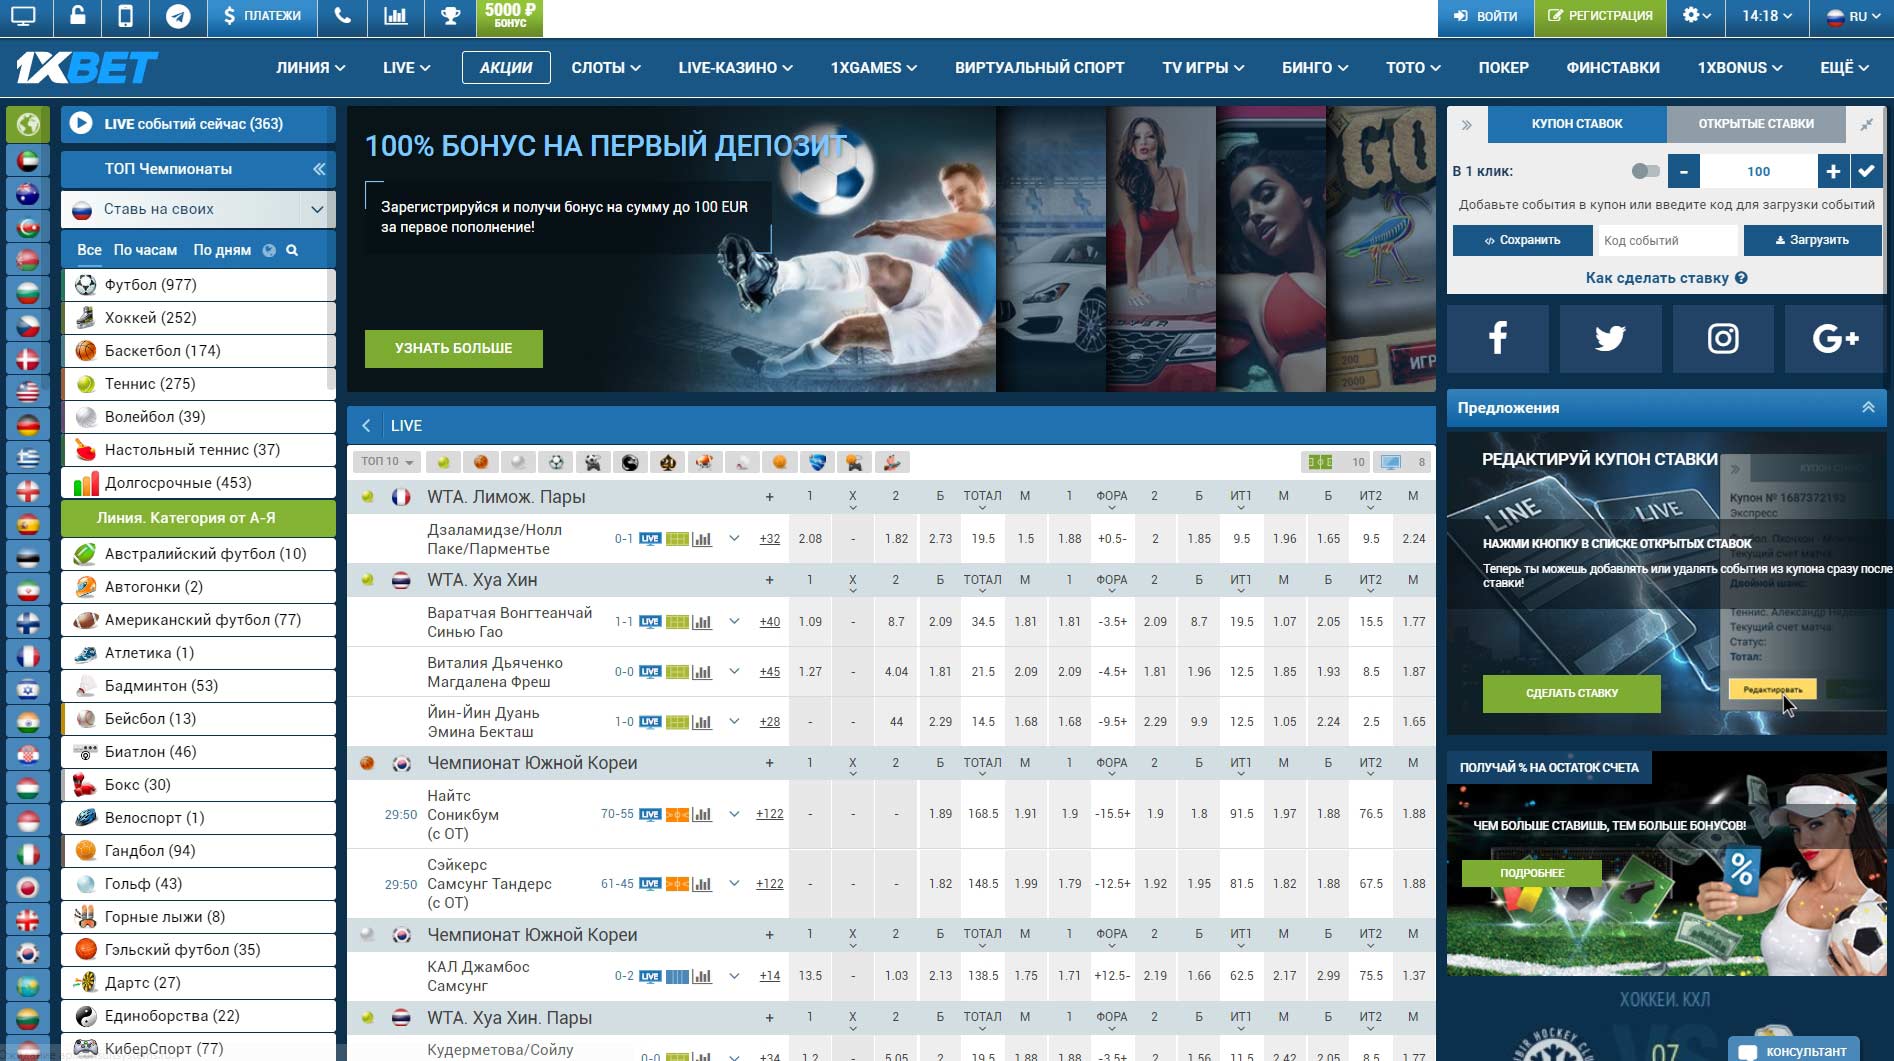
Task: Open the trophy icon in top bar
Action: click(450, 17)
